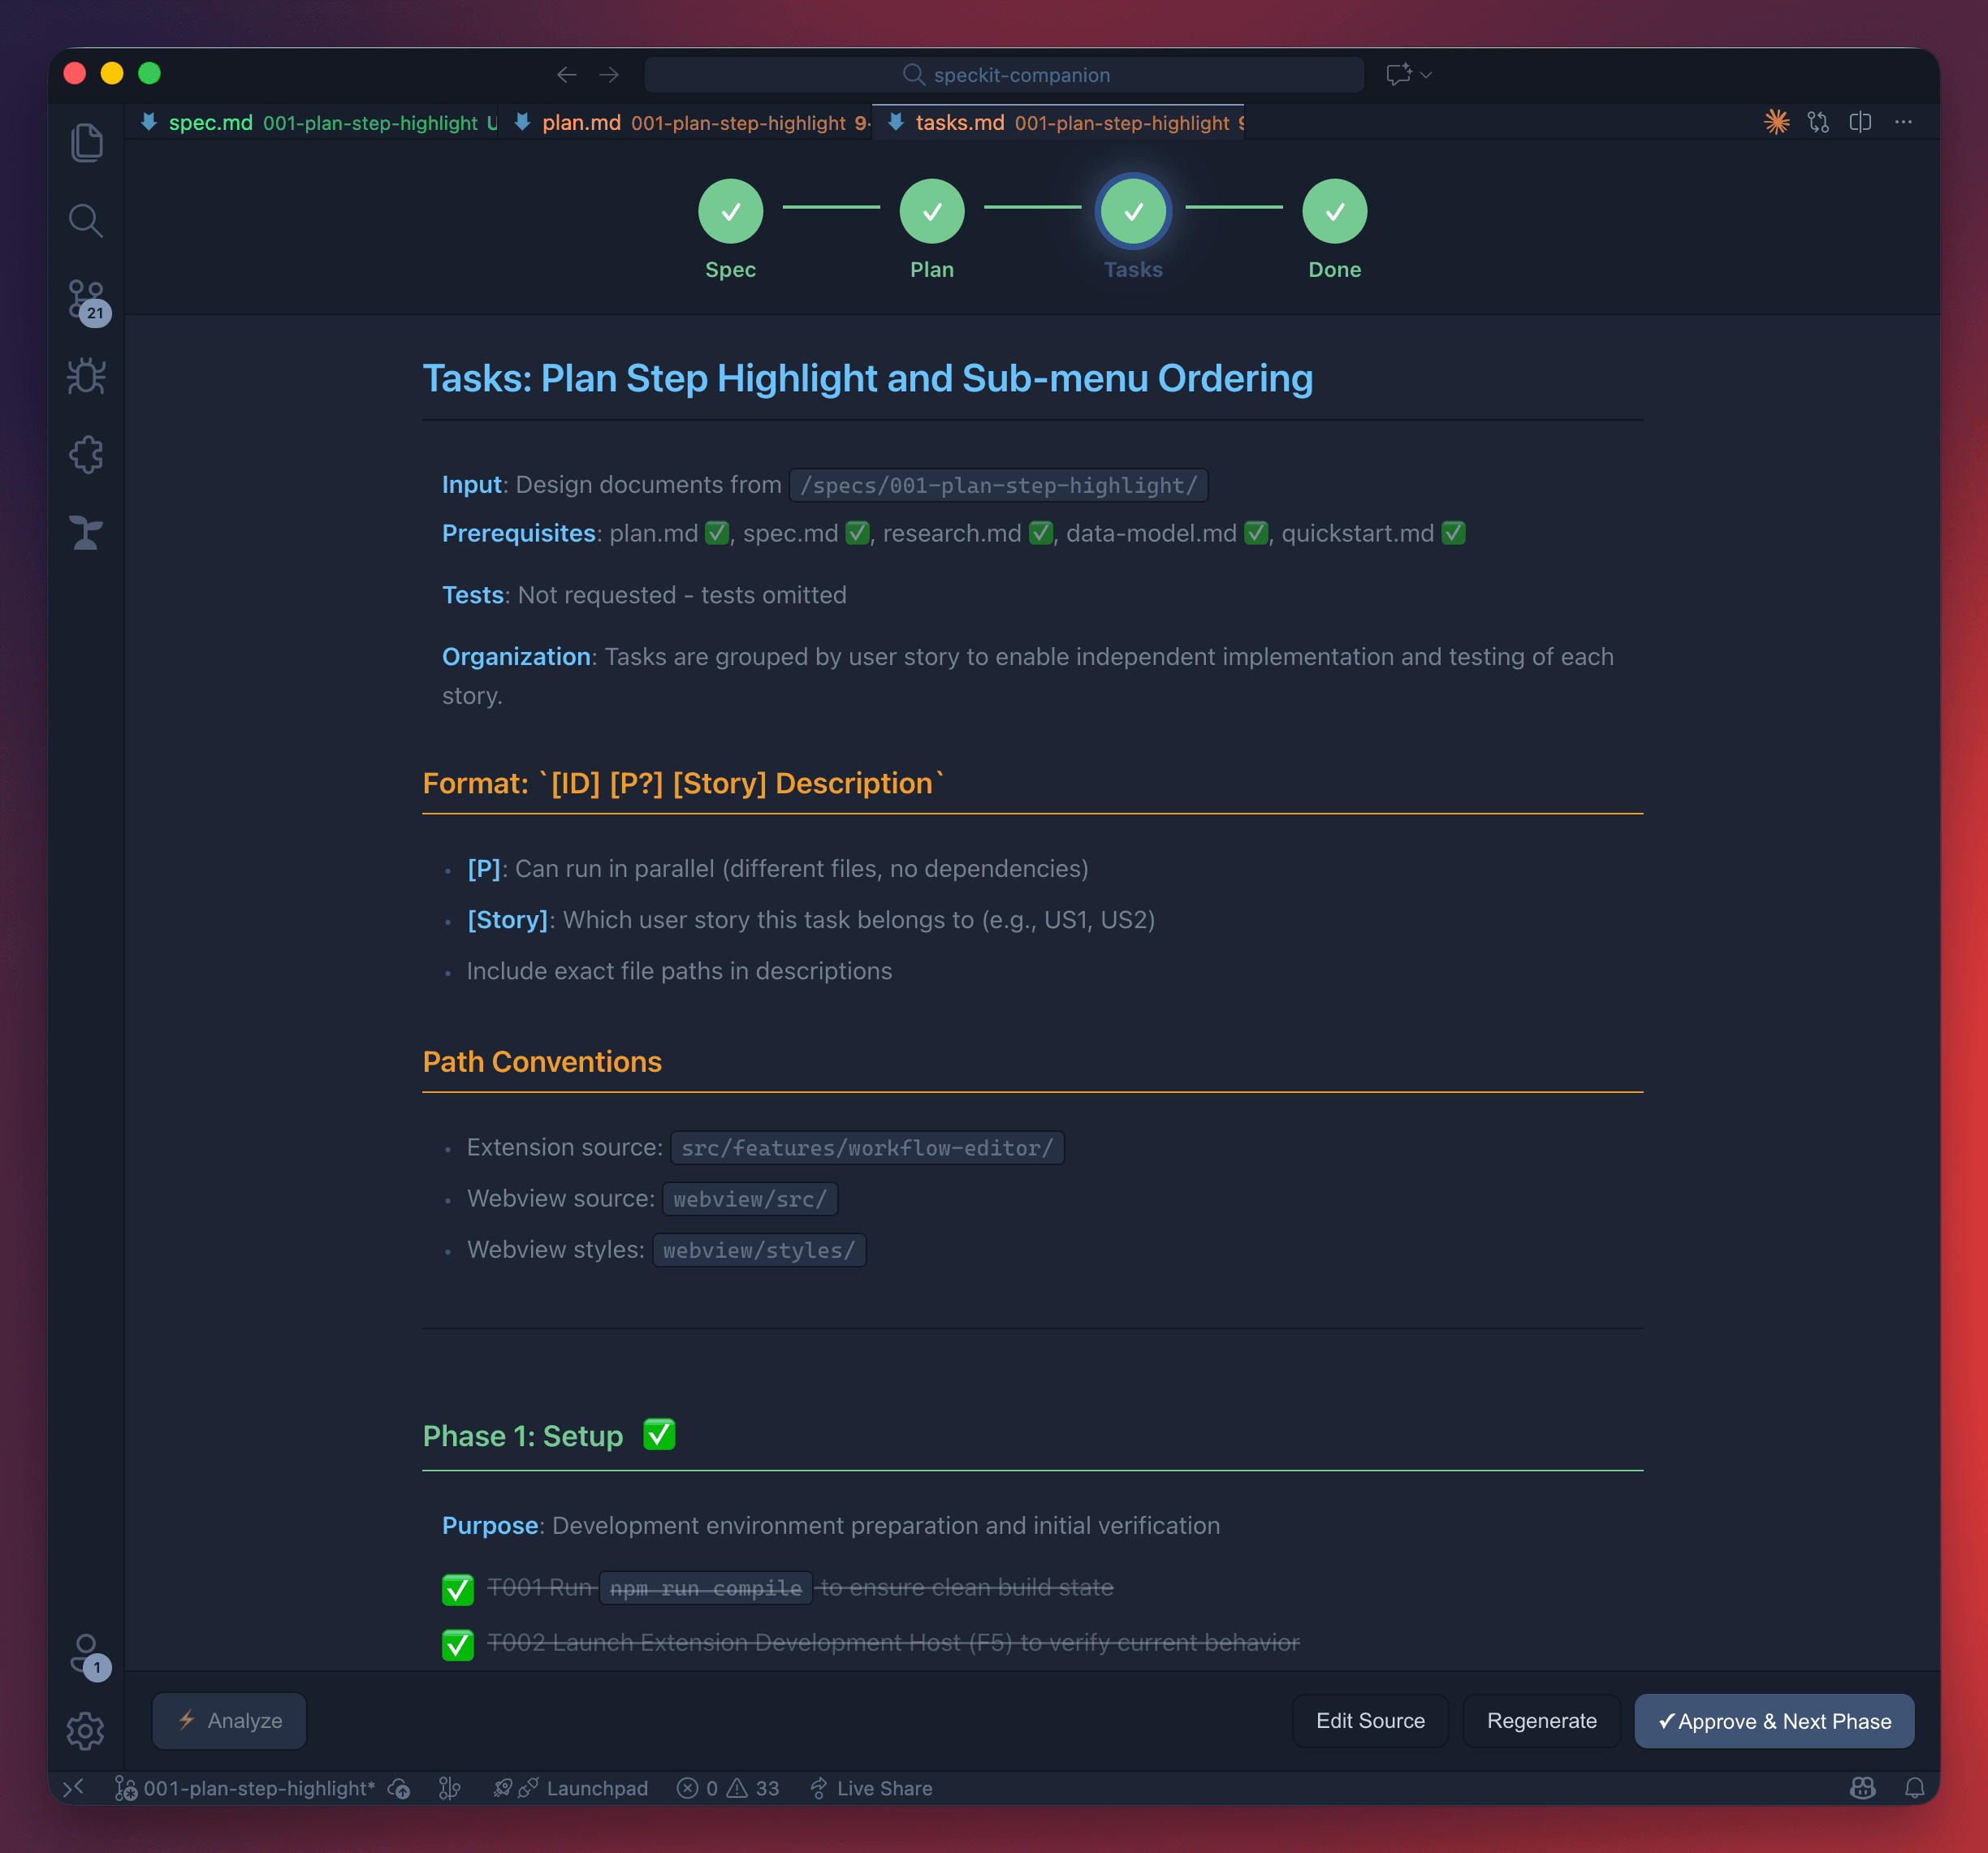1988x1853 pixels.
Task: Click the Phase 1: Setup completion checkmark
Action: pos(659,1434)
